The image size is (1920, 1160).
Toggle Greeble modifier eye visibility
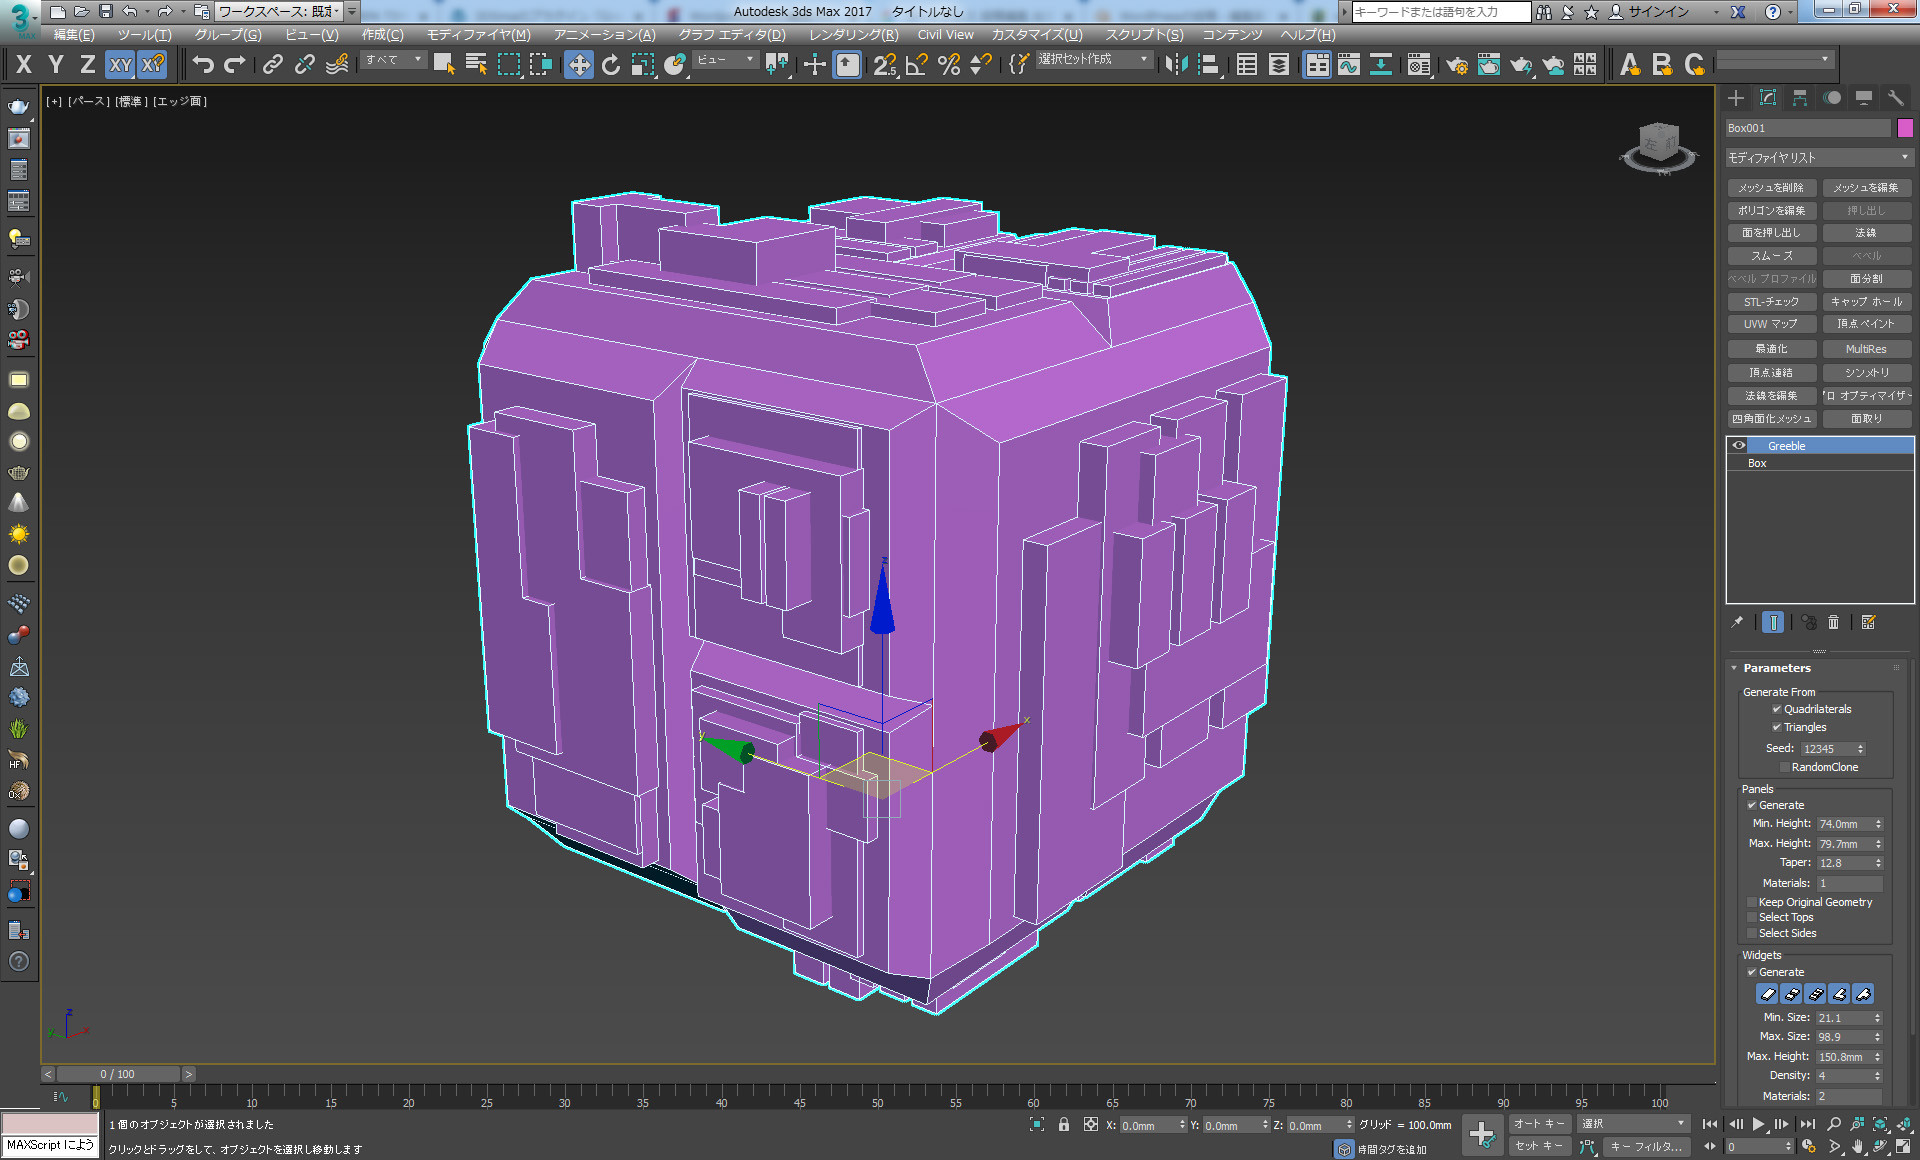1739,446
